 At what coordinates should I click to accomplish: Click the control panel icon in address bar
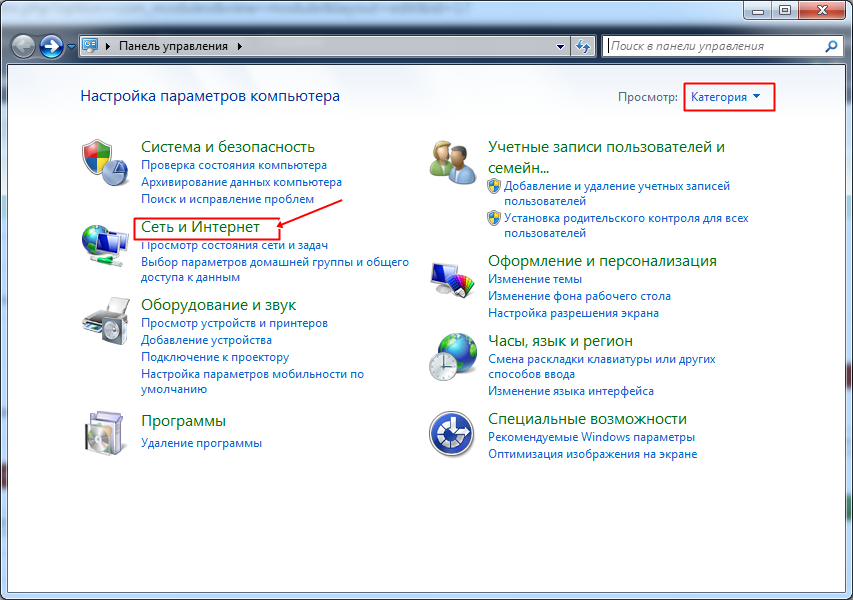coord(90,46)
